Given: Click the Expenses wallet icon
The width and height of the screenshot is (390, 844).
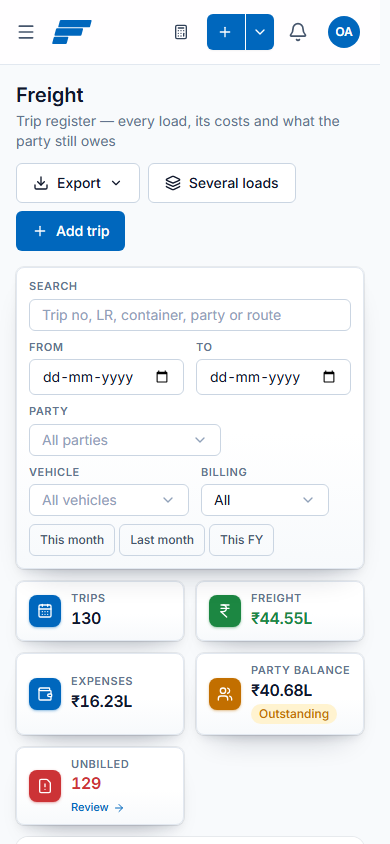Looking at the screenshot, I should click(45, 694).
